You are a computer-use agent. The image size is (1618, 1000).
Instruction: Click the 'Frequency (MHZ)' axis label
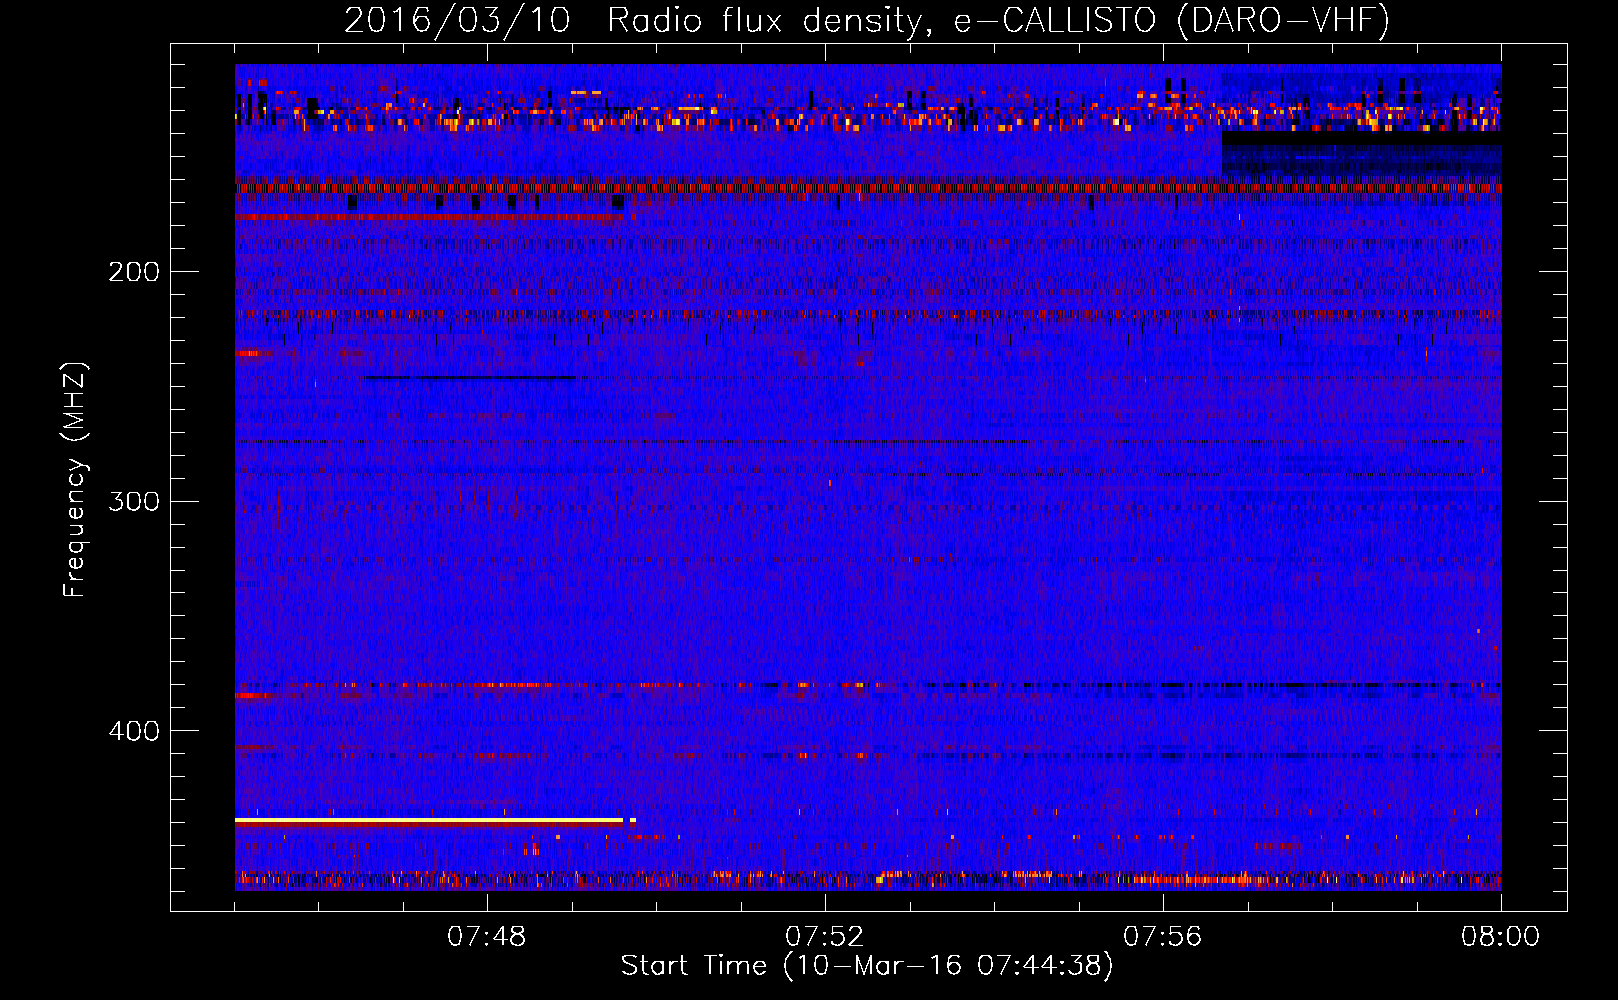[x=75, y=480]
